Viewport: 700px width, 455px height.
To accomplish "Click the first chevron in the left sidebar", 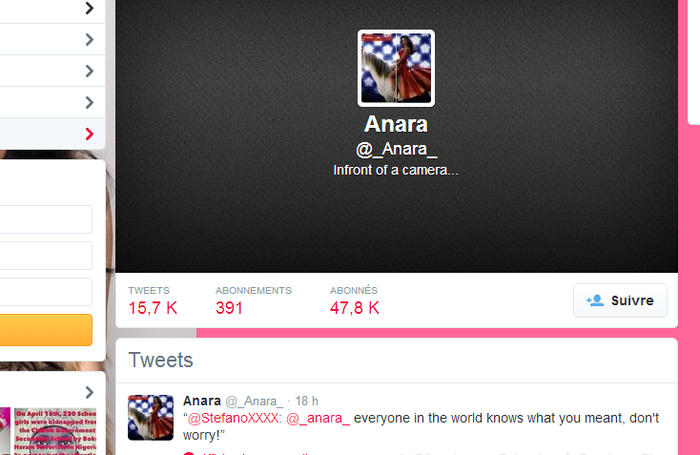I will pyautogui.click(x=89, y=8).
